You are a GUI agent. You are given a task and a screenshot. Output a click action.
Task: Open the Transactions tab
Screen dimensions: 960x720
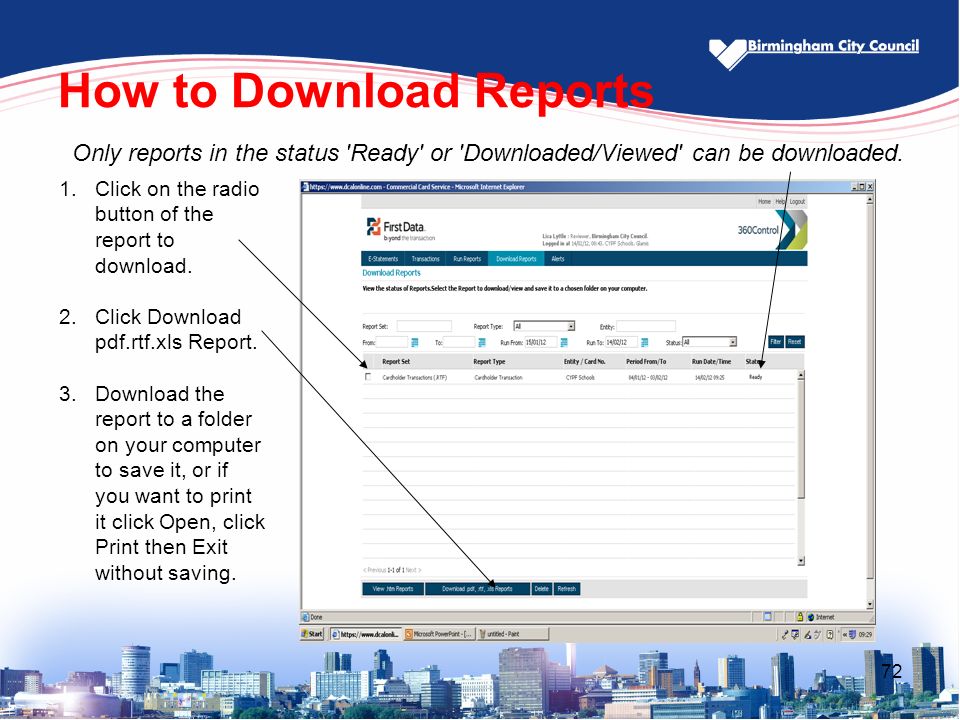(426, 259)
